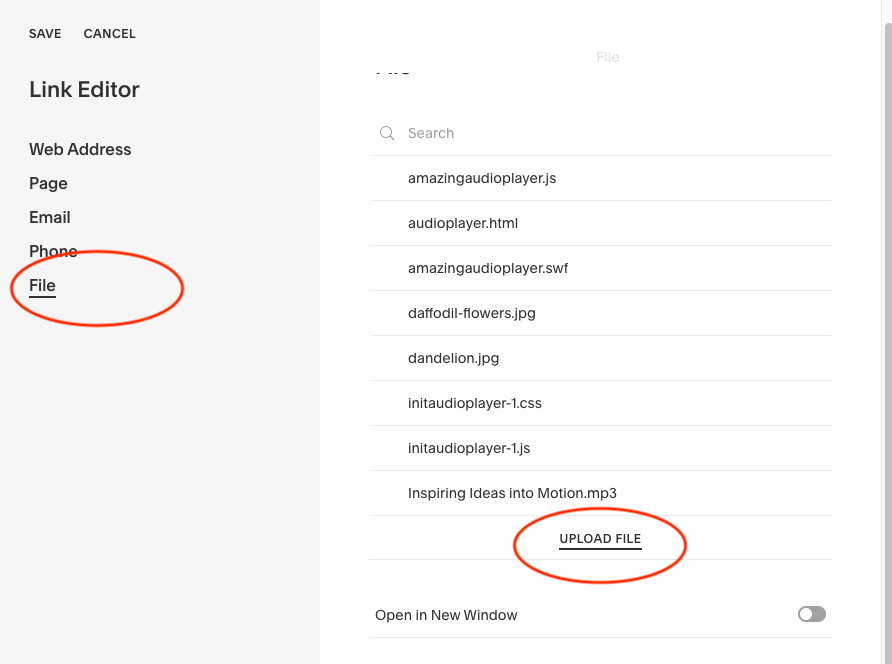The height and width of the screenshot is (664, 892).
Task: Select daffodil-flowers.jpg in the list
Action: (472, 313)
